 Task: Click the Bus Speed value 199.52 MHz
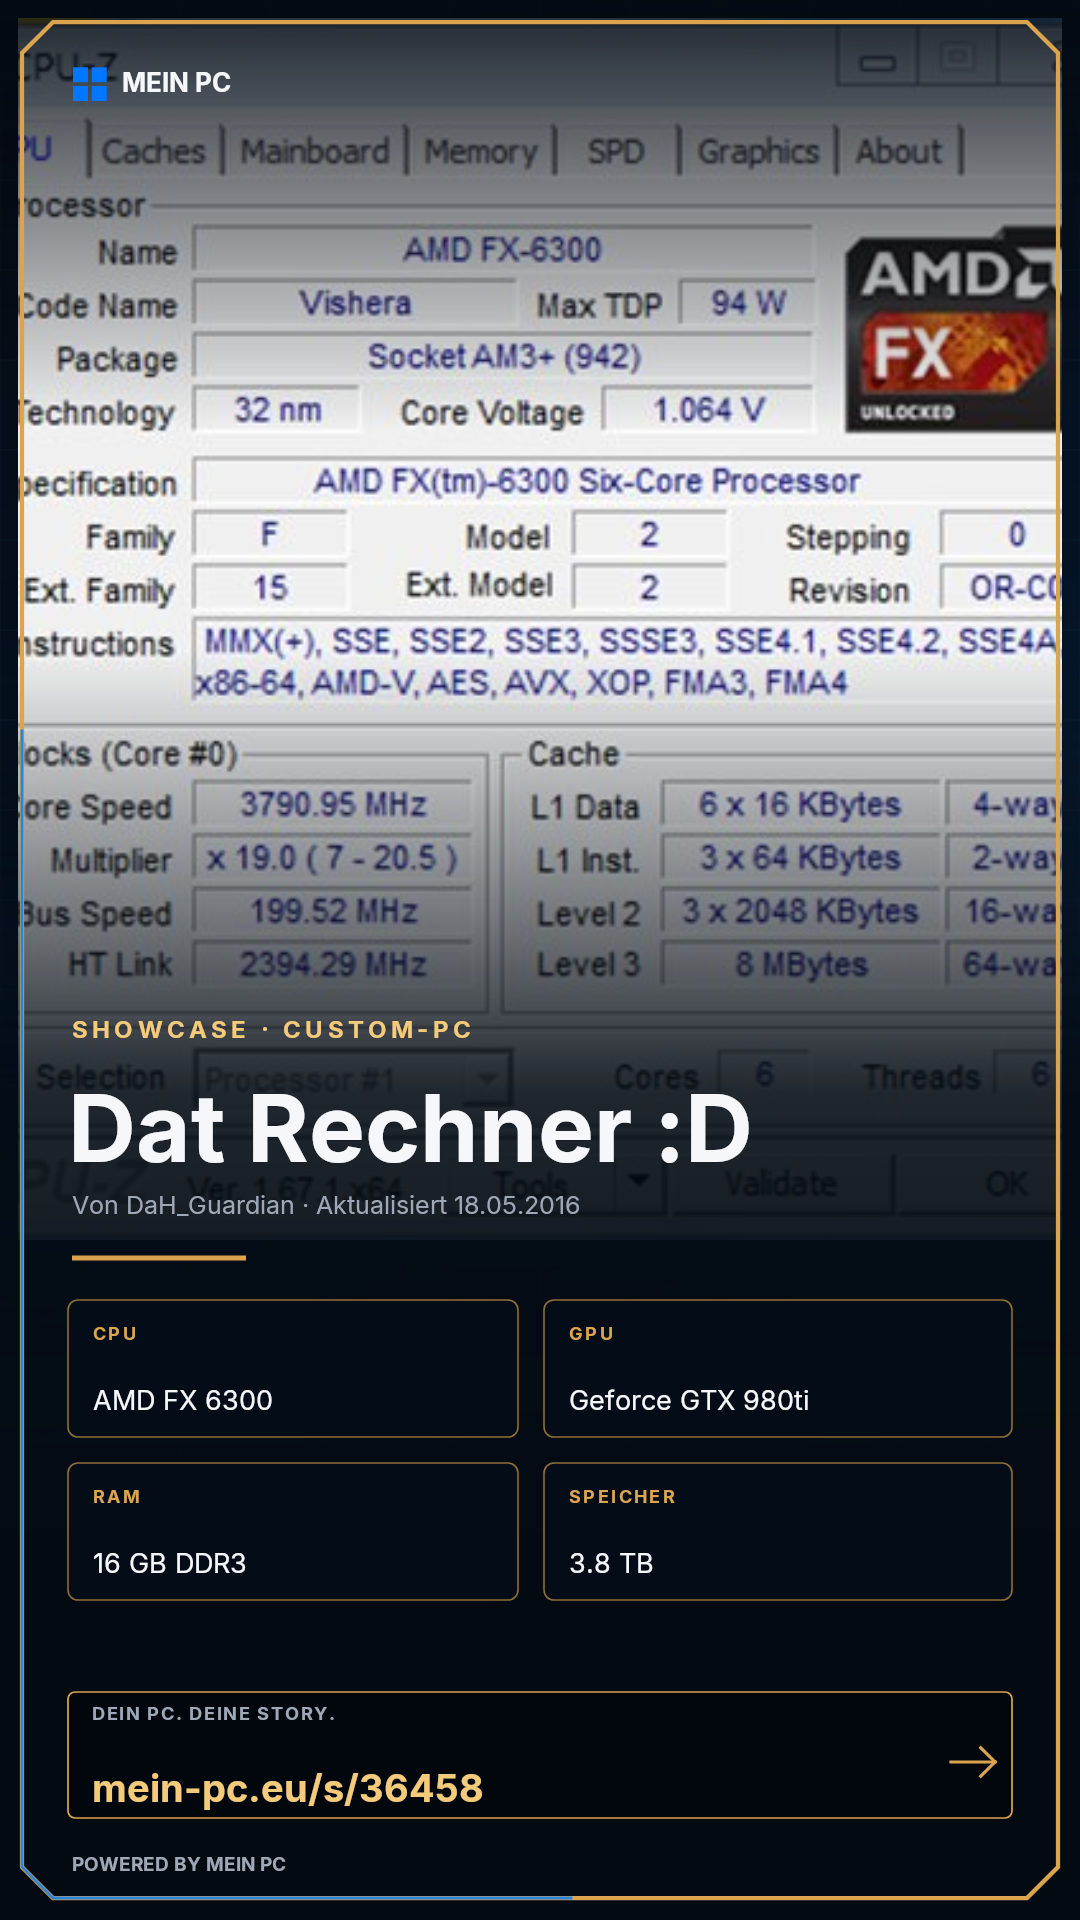[x=332, y=911]
